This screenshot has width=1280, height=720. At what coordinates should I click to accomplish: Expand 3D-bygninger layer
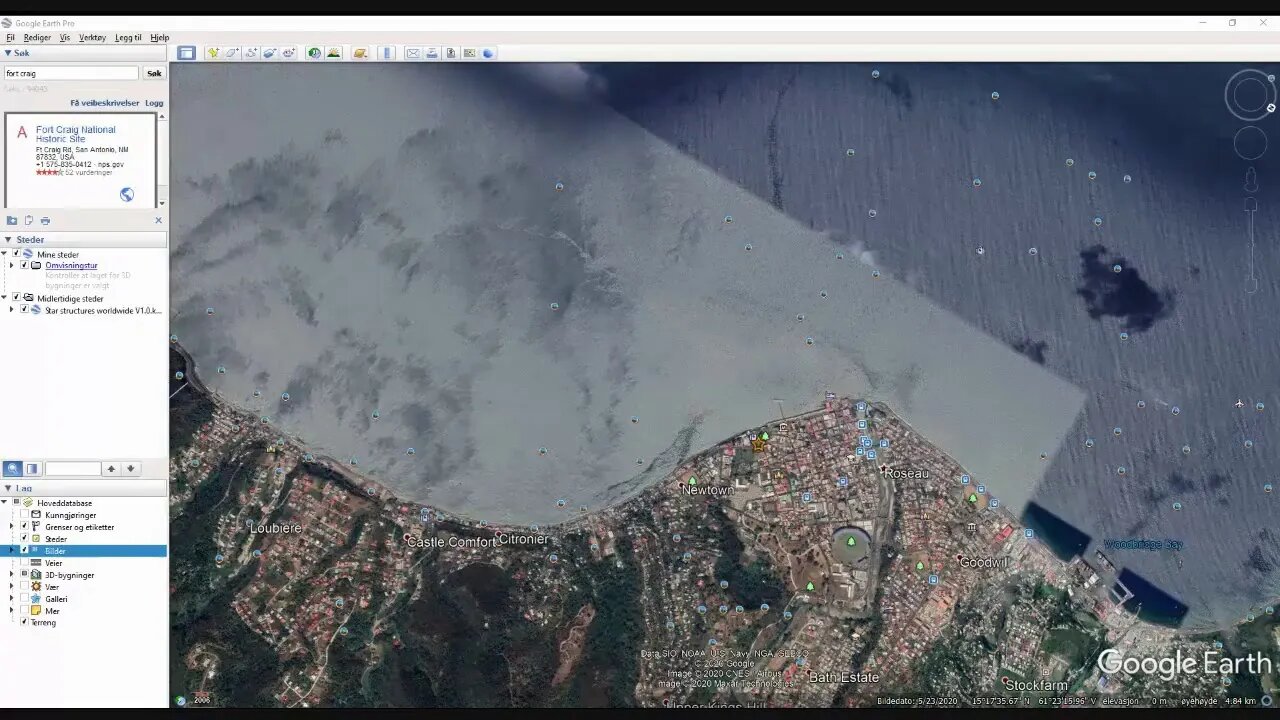click(x=12, y=575)
